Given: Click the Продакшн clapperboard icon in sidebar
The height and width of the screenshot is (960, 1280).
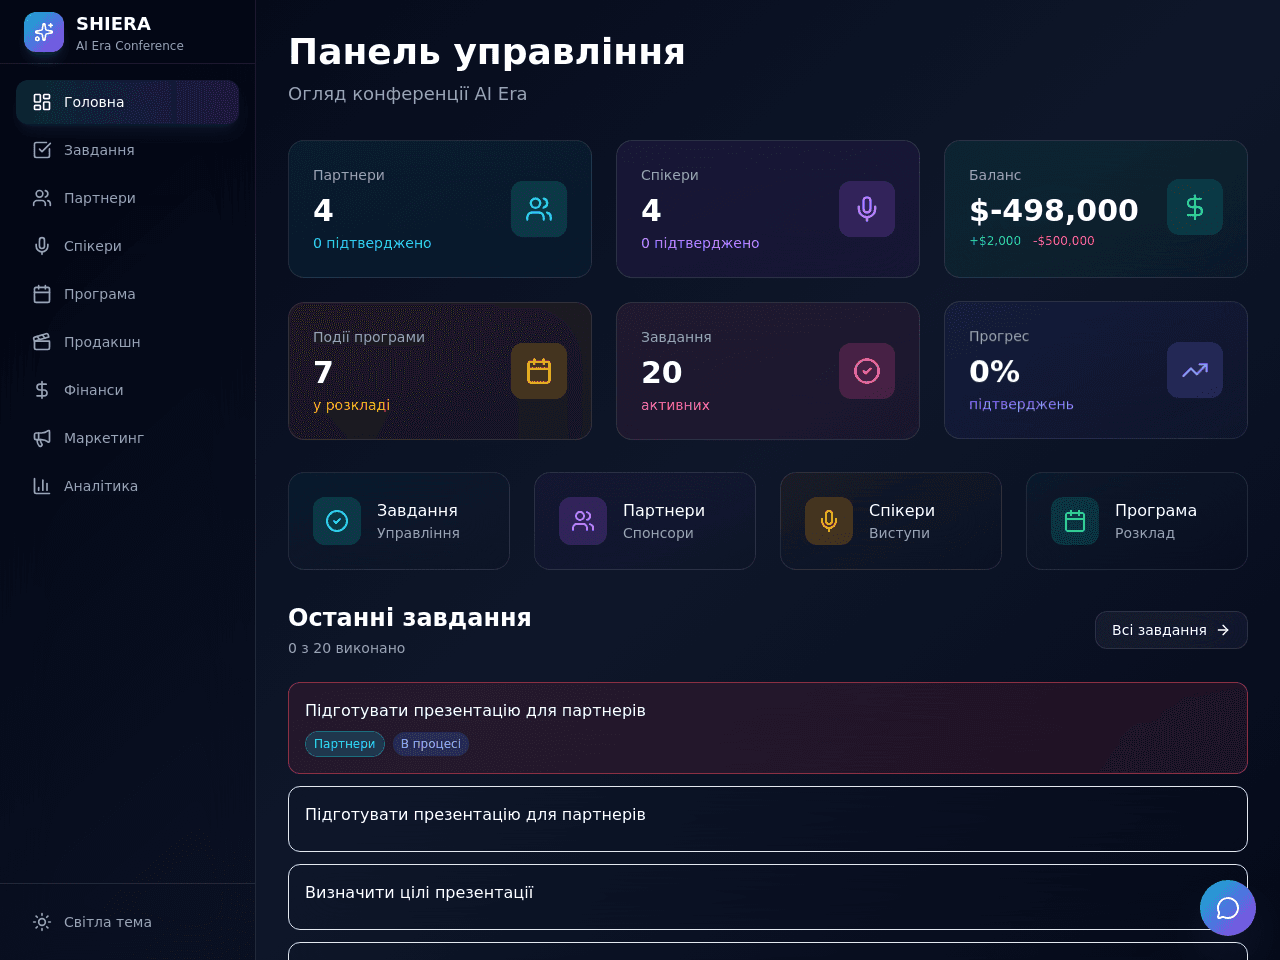Looking at the screenshot, I should [42, 342].
